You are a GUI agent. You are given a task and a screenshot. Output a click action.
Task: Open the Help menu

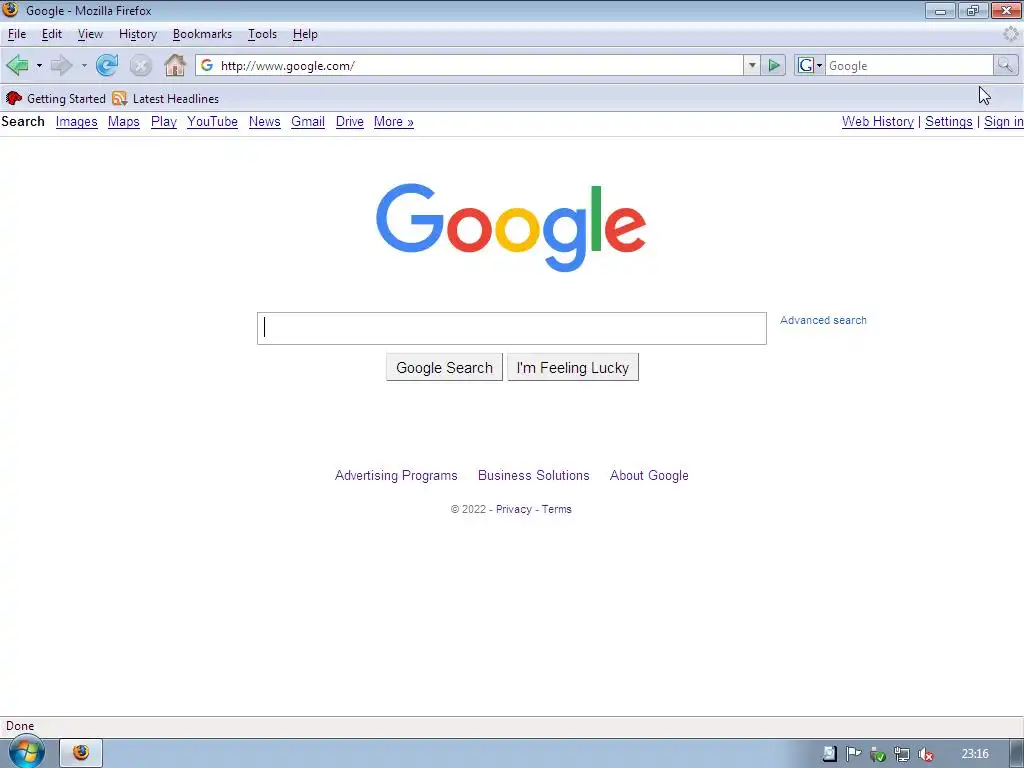[305, 34]
